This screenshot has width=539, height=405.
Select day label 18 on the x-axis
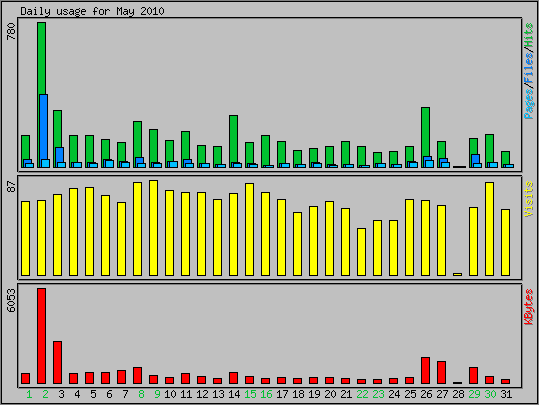[298, 394]
